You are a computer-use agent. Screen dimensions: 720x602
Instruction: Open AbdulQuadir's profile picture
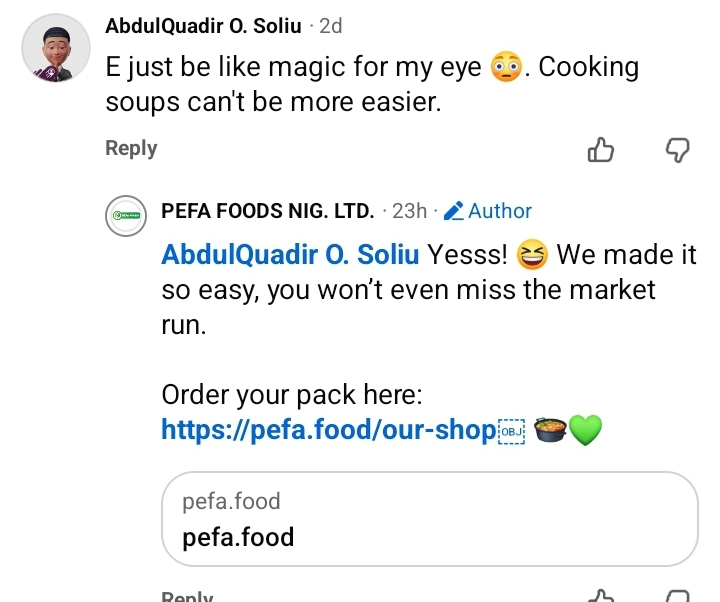pyautogui.click(x=56, y=47)
